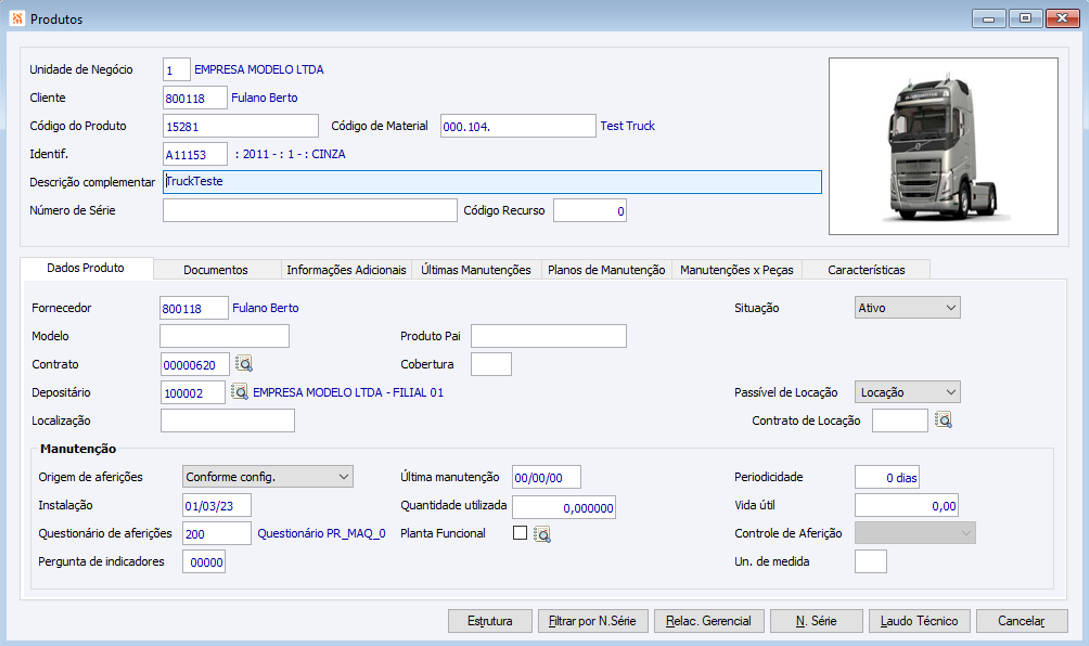1089x646 pixels.
Task: Click the truck product image thumbnail
Action: click(943, 146)
